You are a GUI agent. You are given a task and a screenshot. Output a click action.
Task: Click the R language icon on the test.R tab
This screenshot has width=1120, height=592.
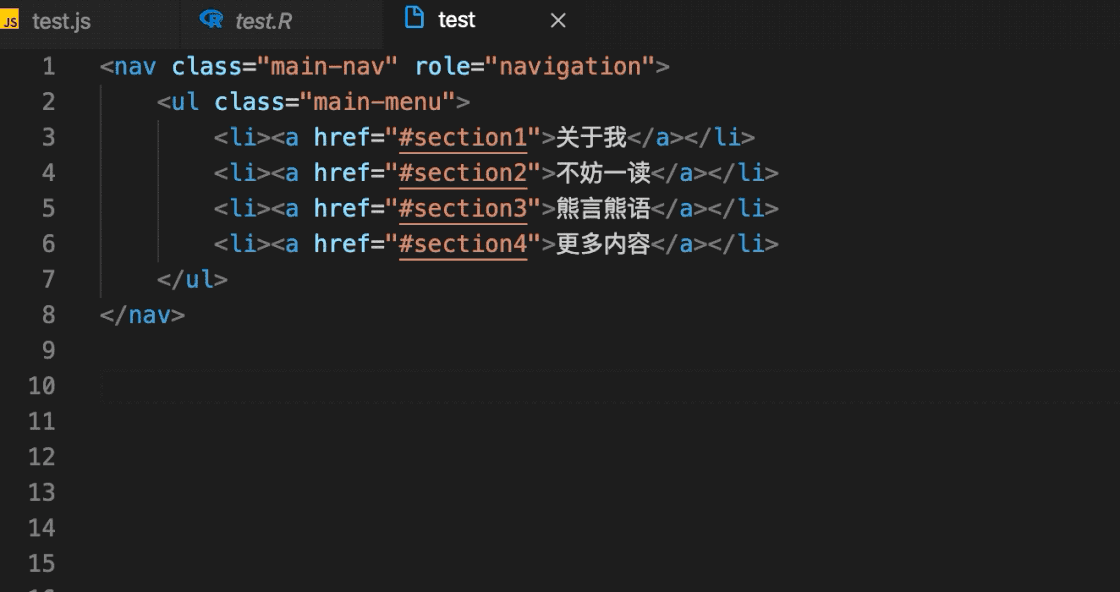tap(211, 20)
